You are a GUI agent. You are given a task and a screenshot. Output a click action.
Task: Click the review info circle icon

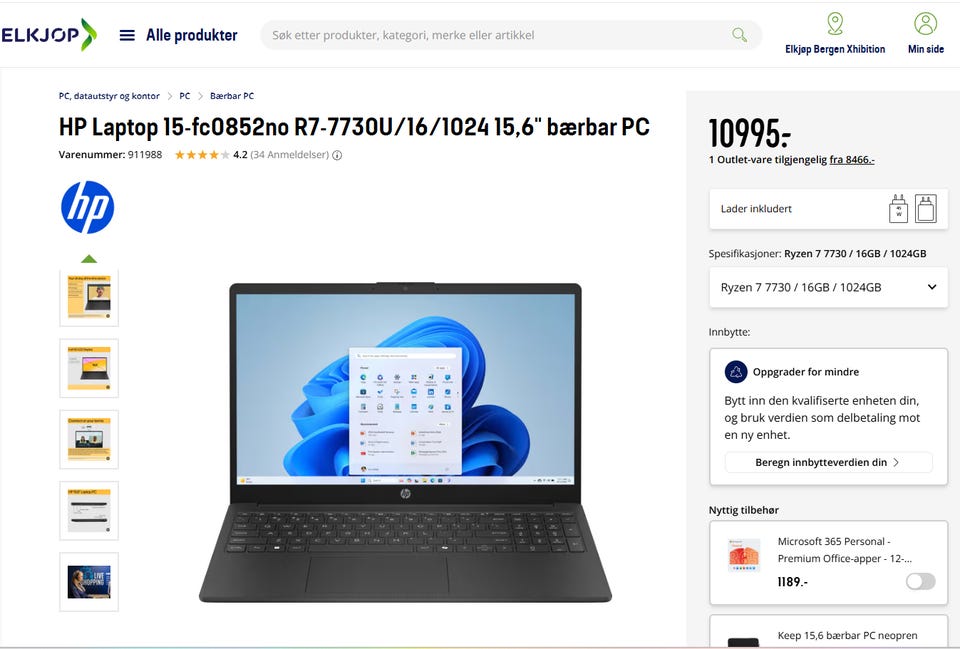click(337, 155)
